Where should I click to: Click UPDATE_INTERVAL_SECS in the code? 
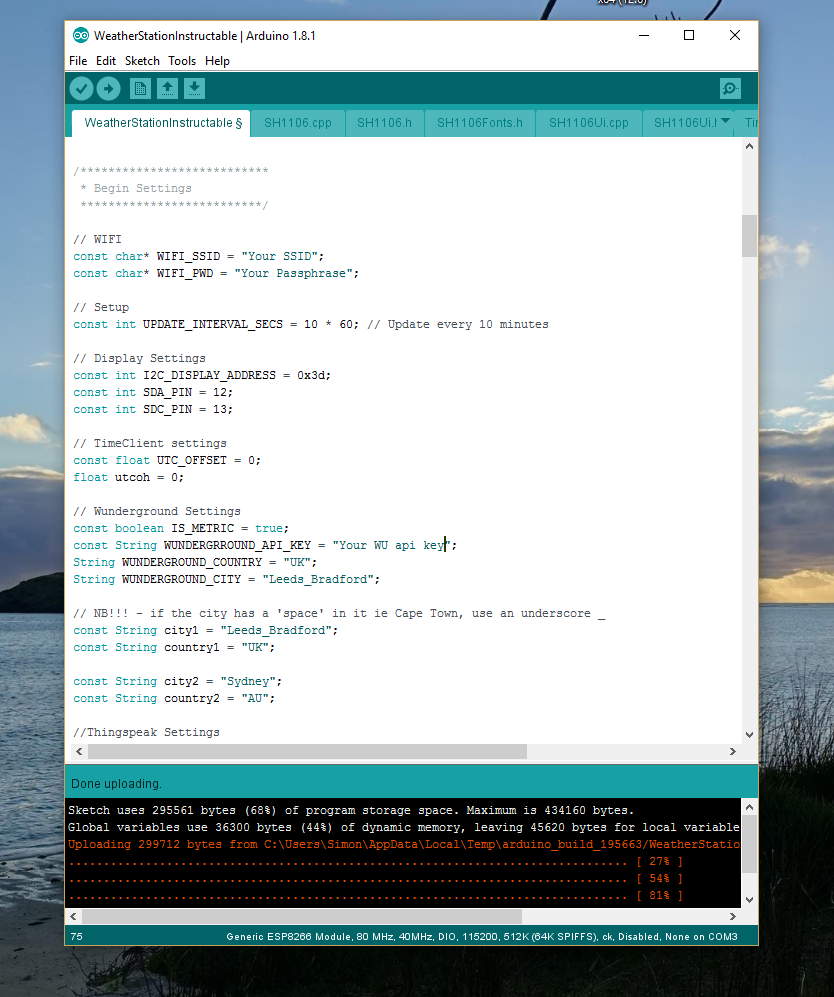213,324
